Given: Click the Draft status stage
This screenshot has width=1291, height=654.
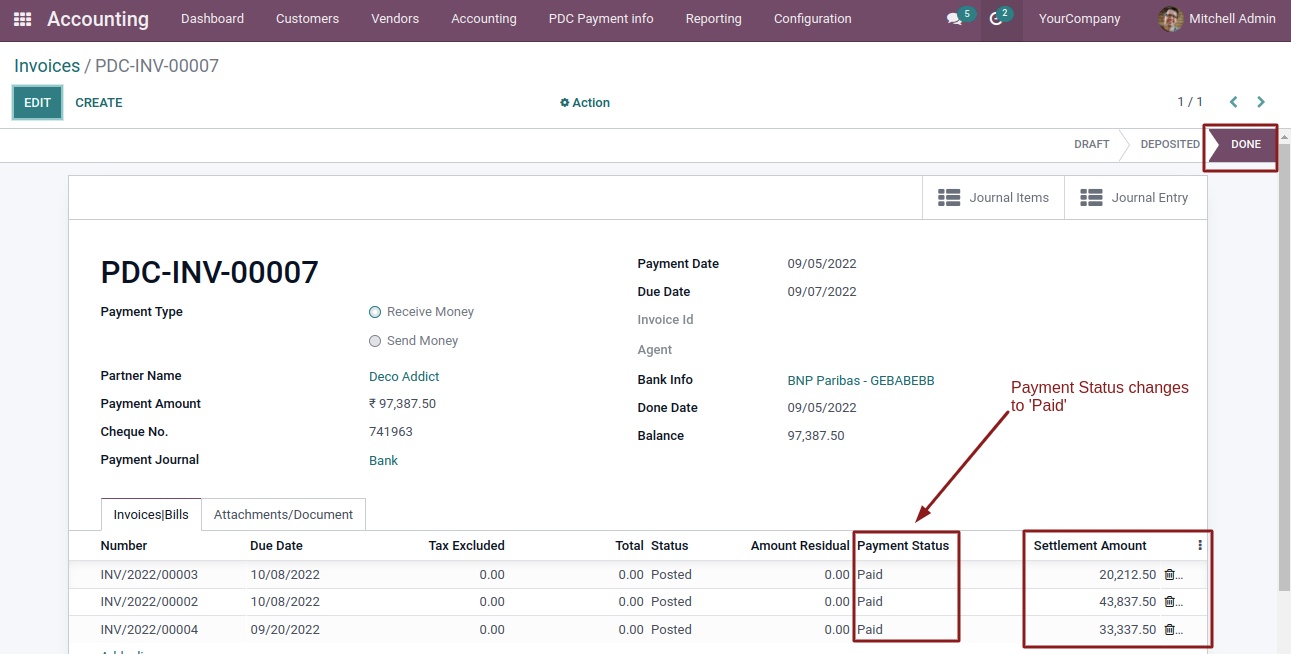Looking at the screenshot, I should tap(1092, 144).
